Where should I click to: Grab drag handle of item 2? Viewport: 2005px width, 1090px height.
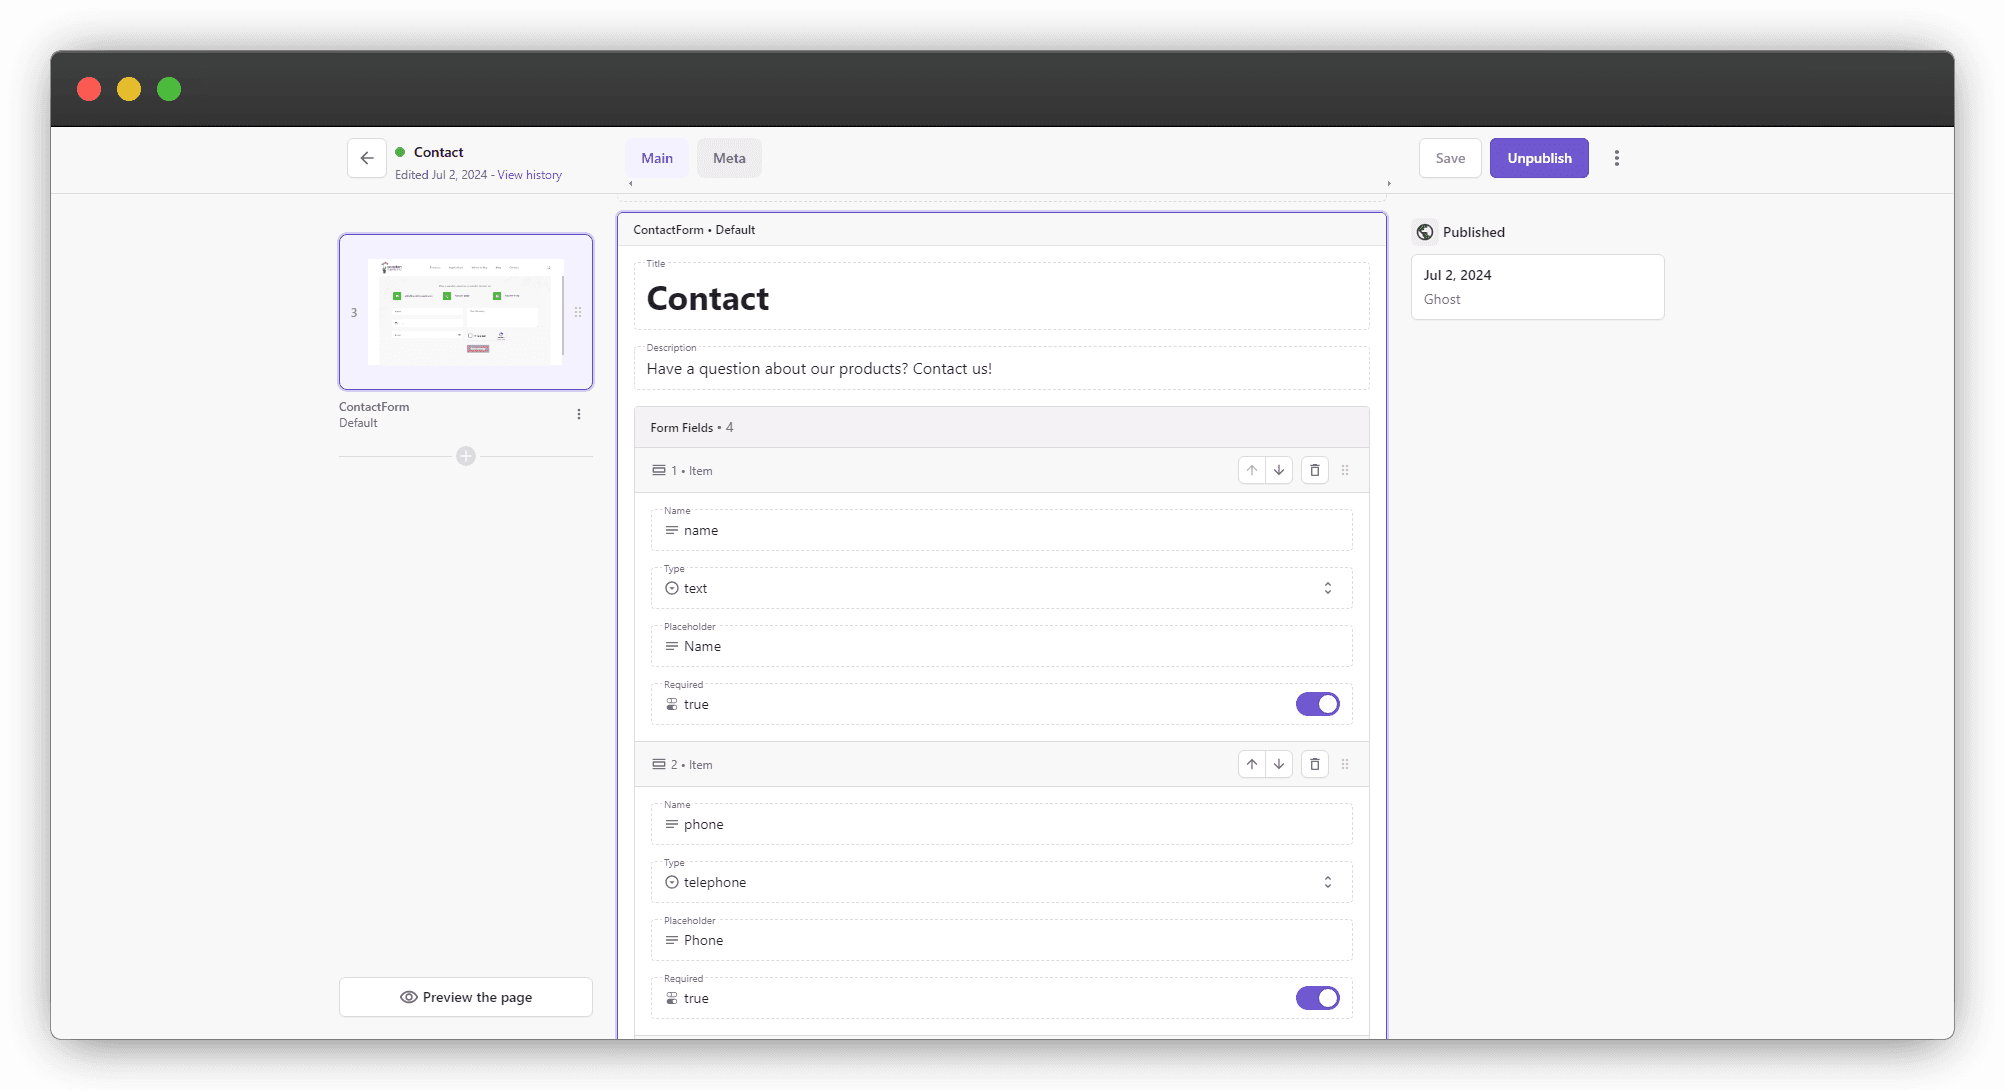coord(1345,764)
